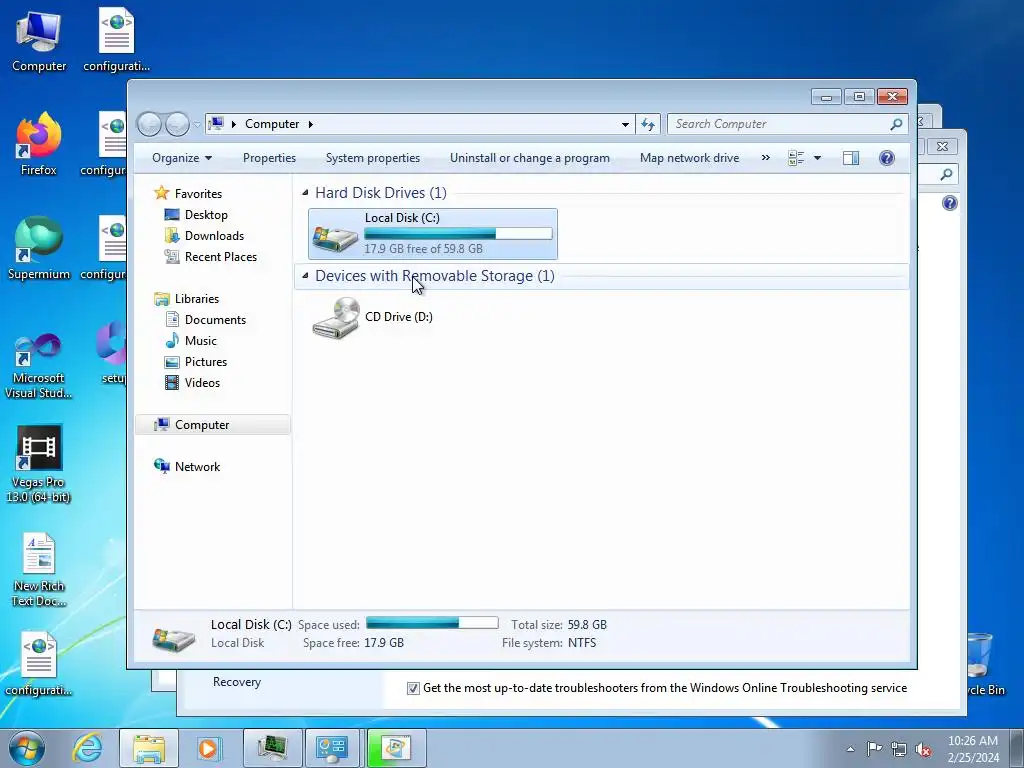Toggle the preview pane button
Screen dimensions: 1024x768
(x=850, y=158)
